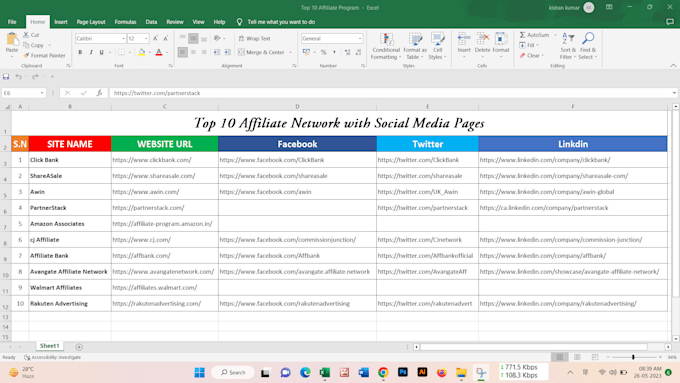Screen dimensions: 680x383
Task: Apply the red font color
Action: click(x=159, y=52)
